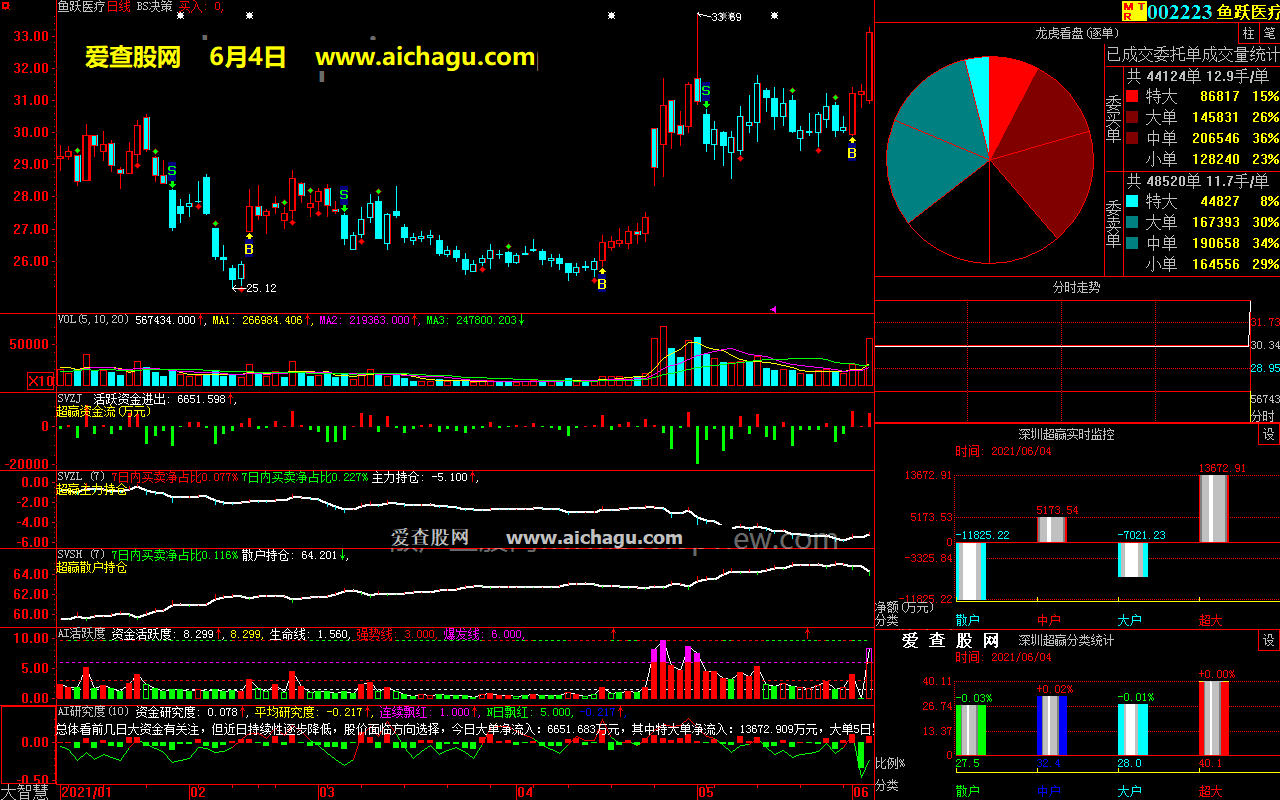This screenshot has width=1280, height=800.
Task: Click the bright red 特大 buy order swatch
Action: (1132, 97)
